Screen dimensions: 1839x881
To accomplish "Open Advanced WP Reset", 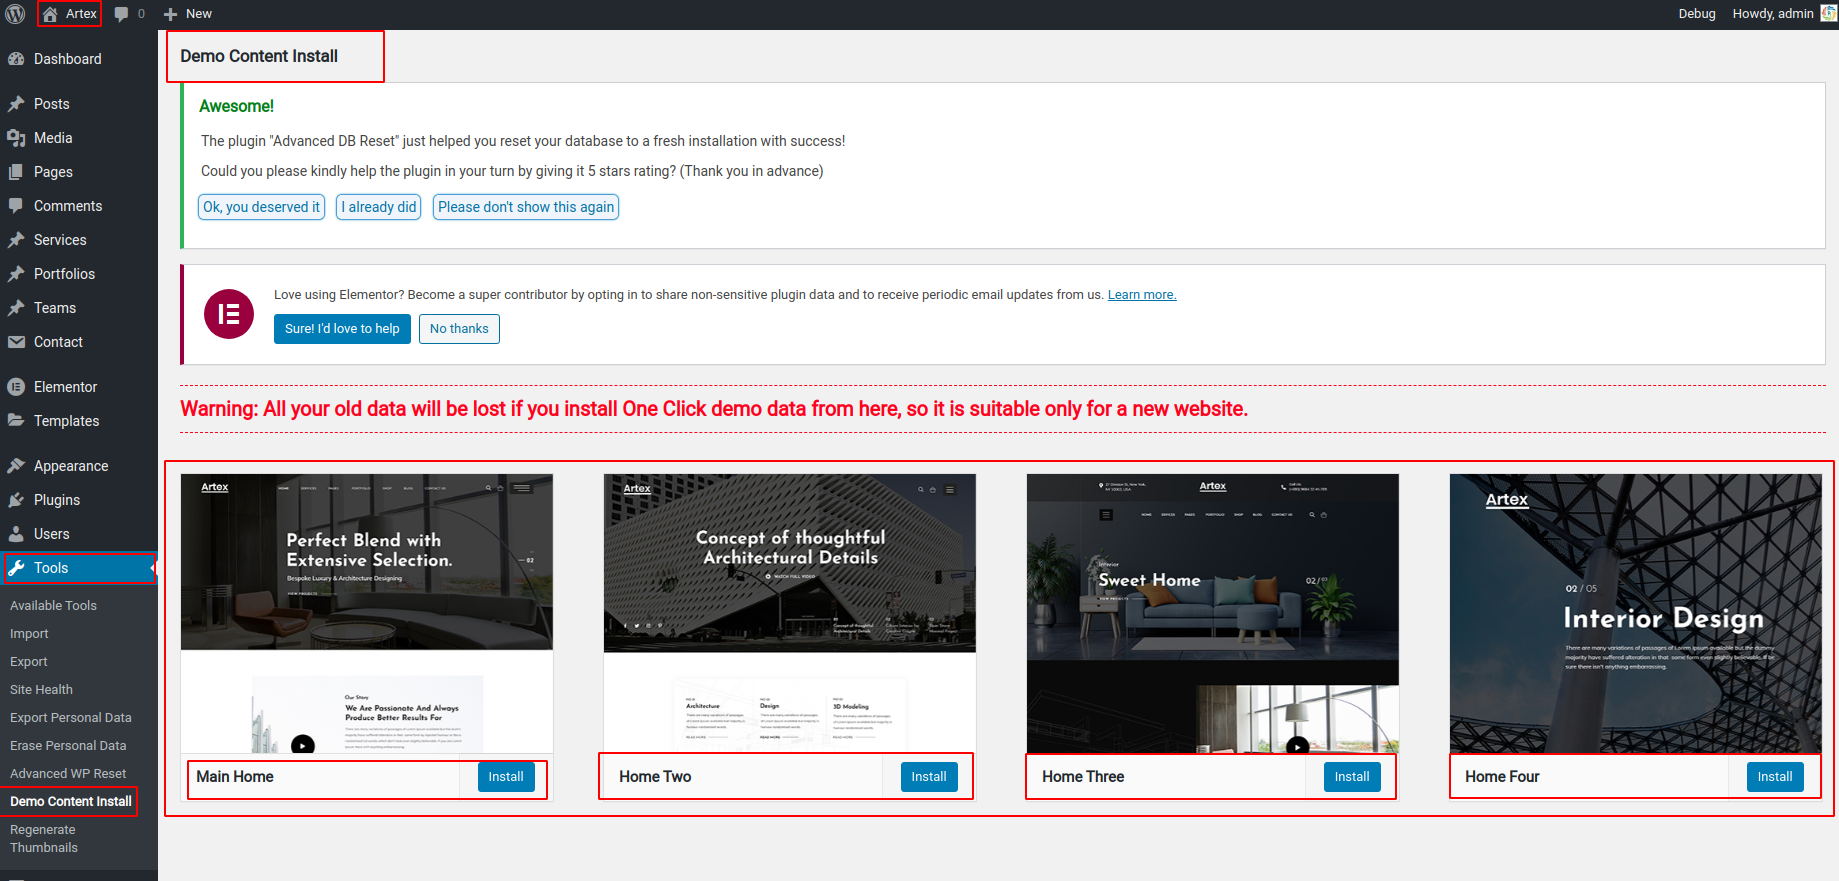I will point(68,774).
